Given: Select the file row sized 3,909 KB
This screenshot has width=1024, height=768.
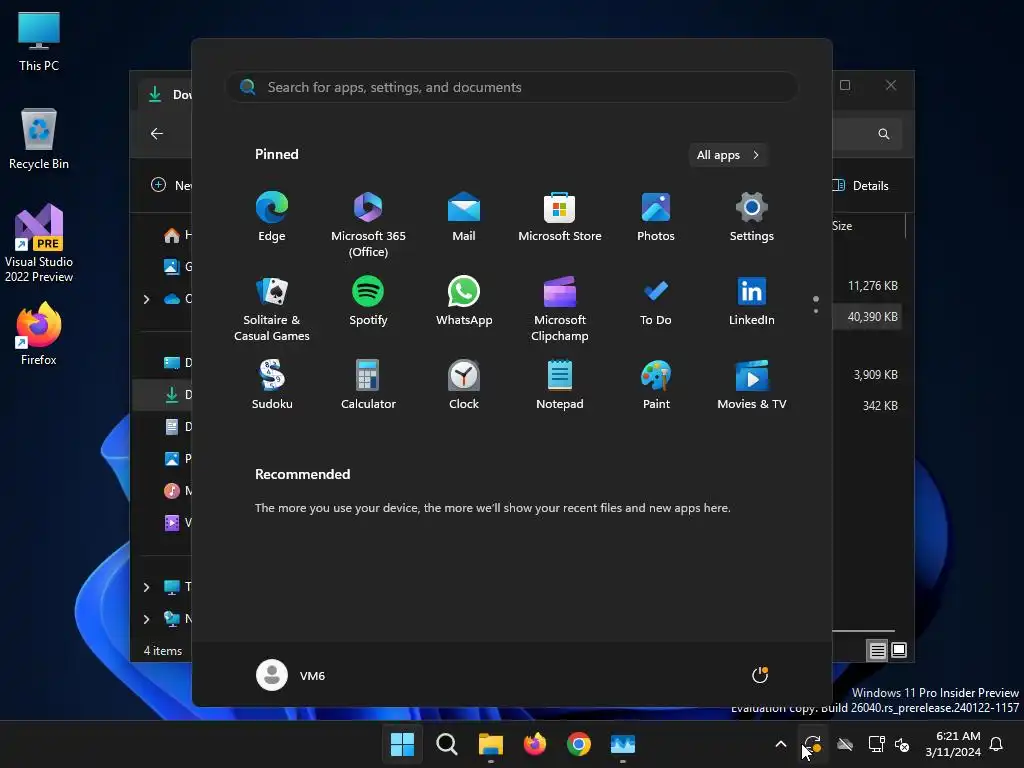Looking at the screenshot, I should tap(867, 375).
